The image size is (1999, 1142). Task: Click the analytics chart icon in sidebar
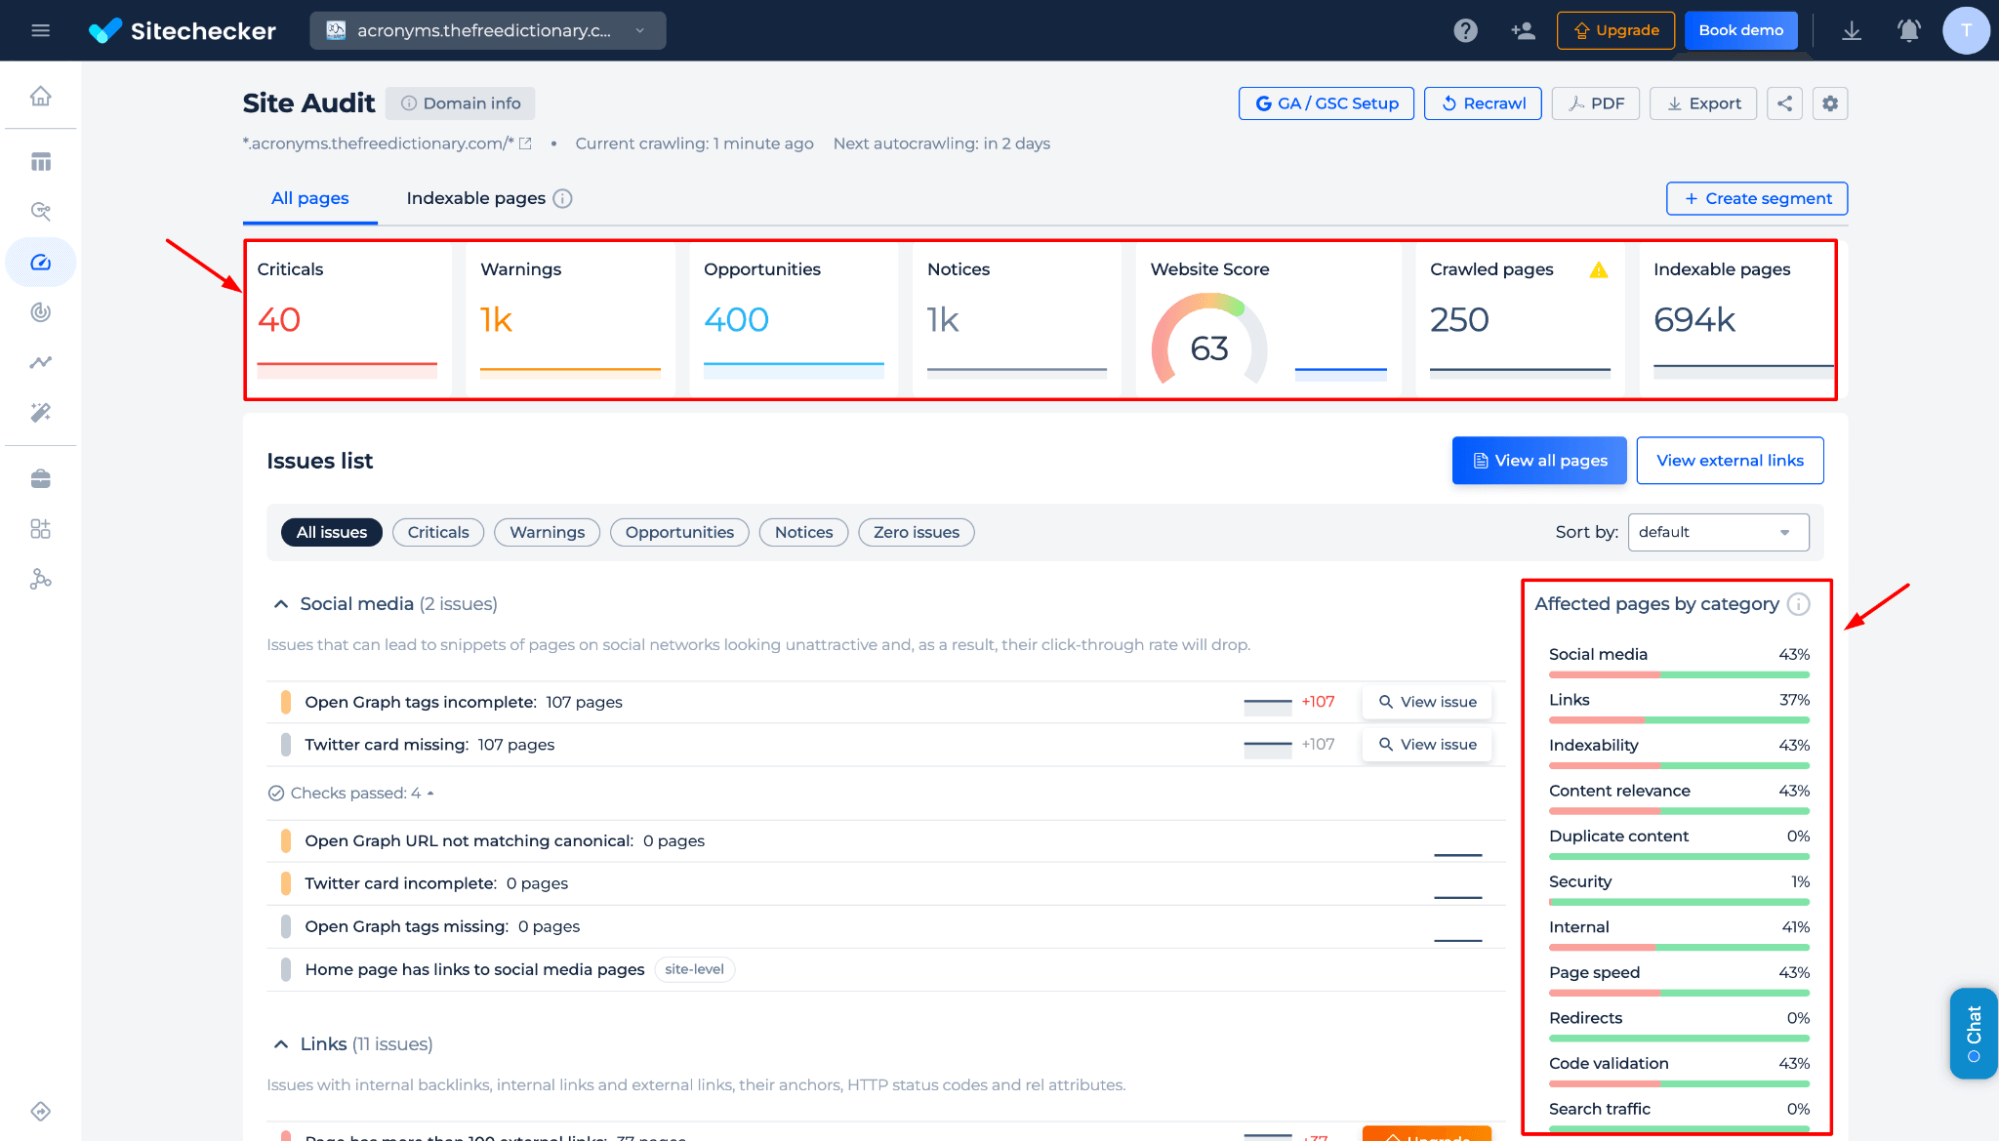(x=41, y=362)
